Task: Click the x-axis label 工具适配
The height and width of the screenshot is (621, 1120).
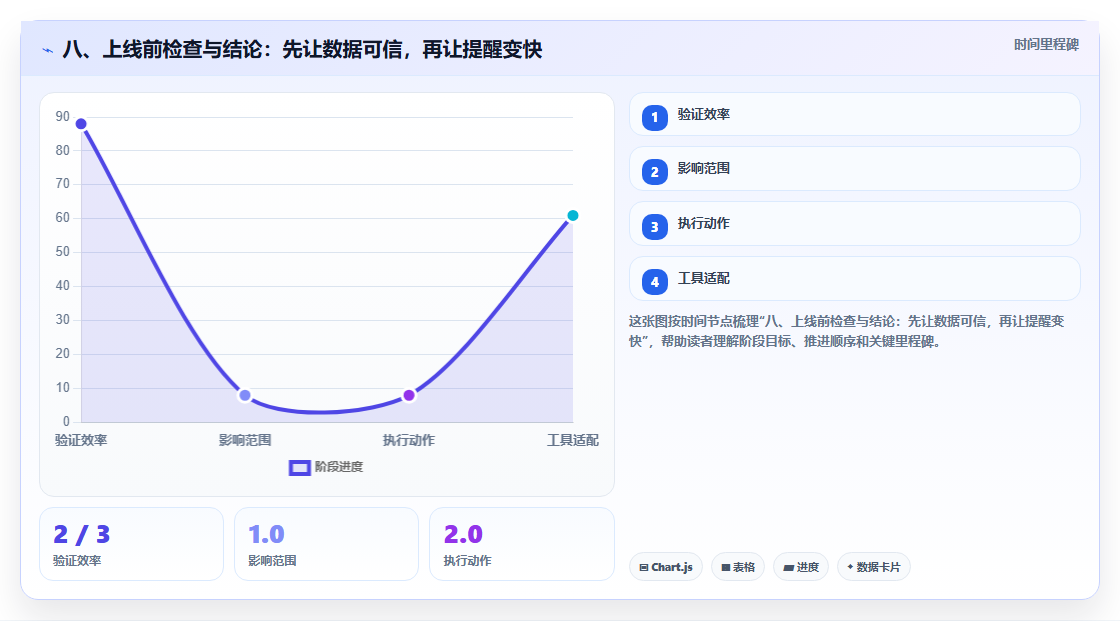Action: 573,440
